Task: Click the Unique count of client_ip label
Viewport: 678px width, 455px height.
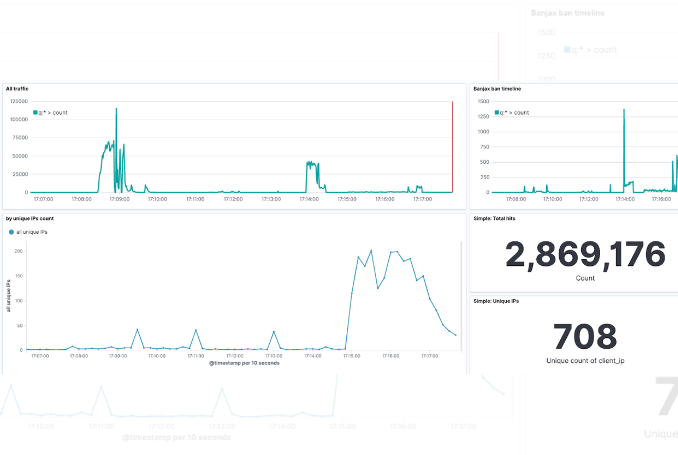Action: [x=585, y=358]
